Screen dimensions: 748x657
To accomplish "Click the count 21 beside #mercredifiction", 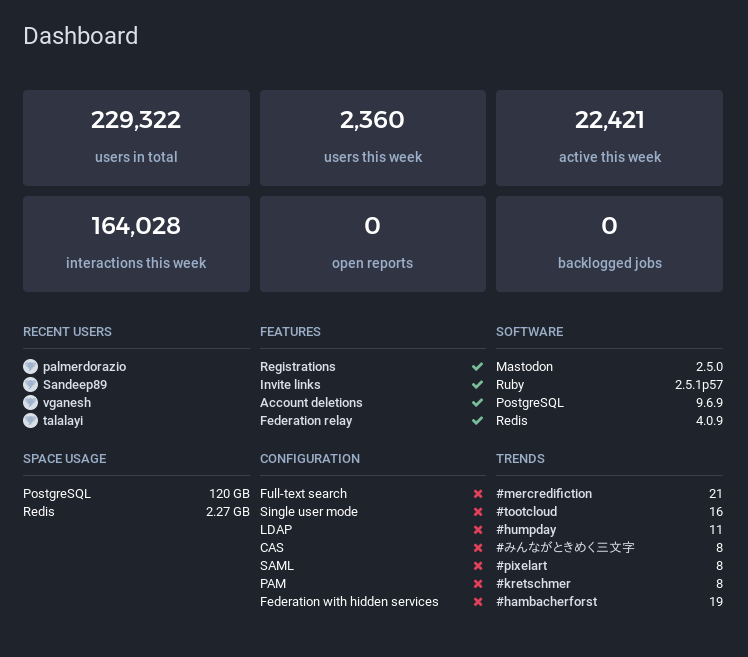I will 716,493.
